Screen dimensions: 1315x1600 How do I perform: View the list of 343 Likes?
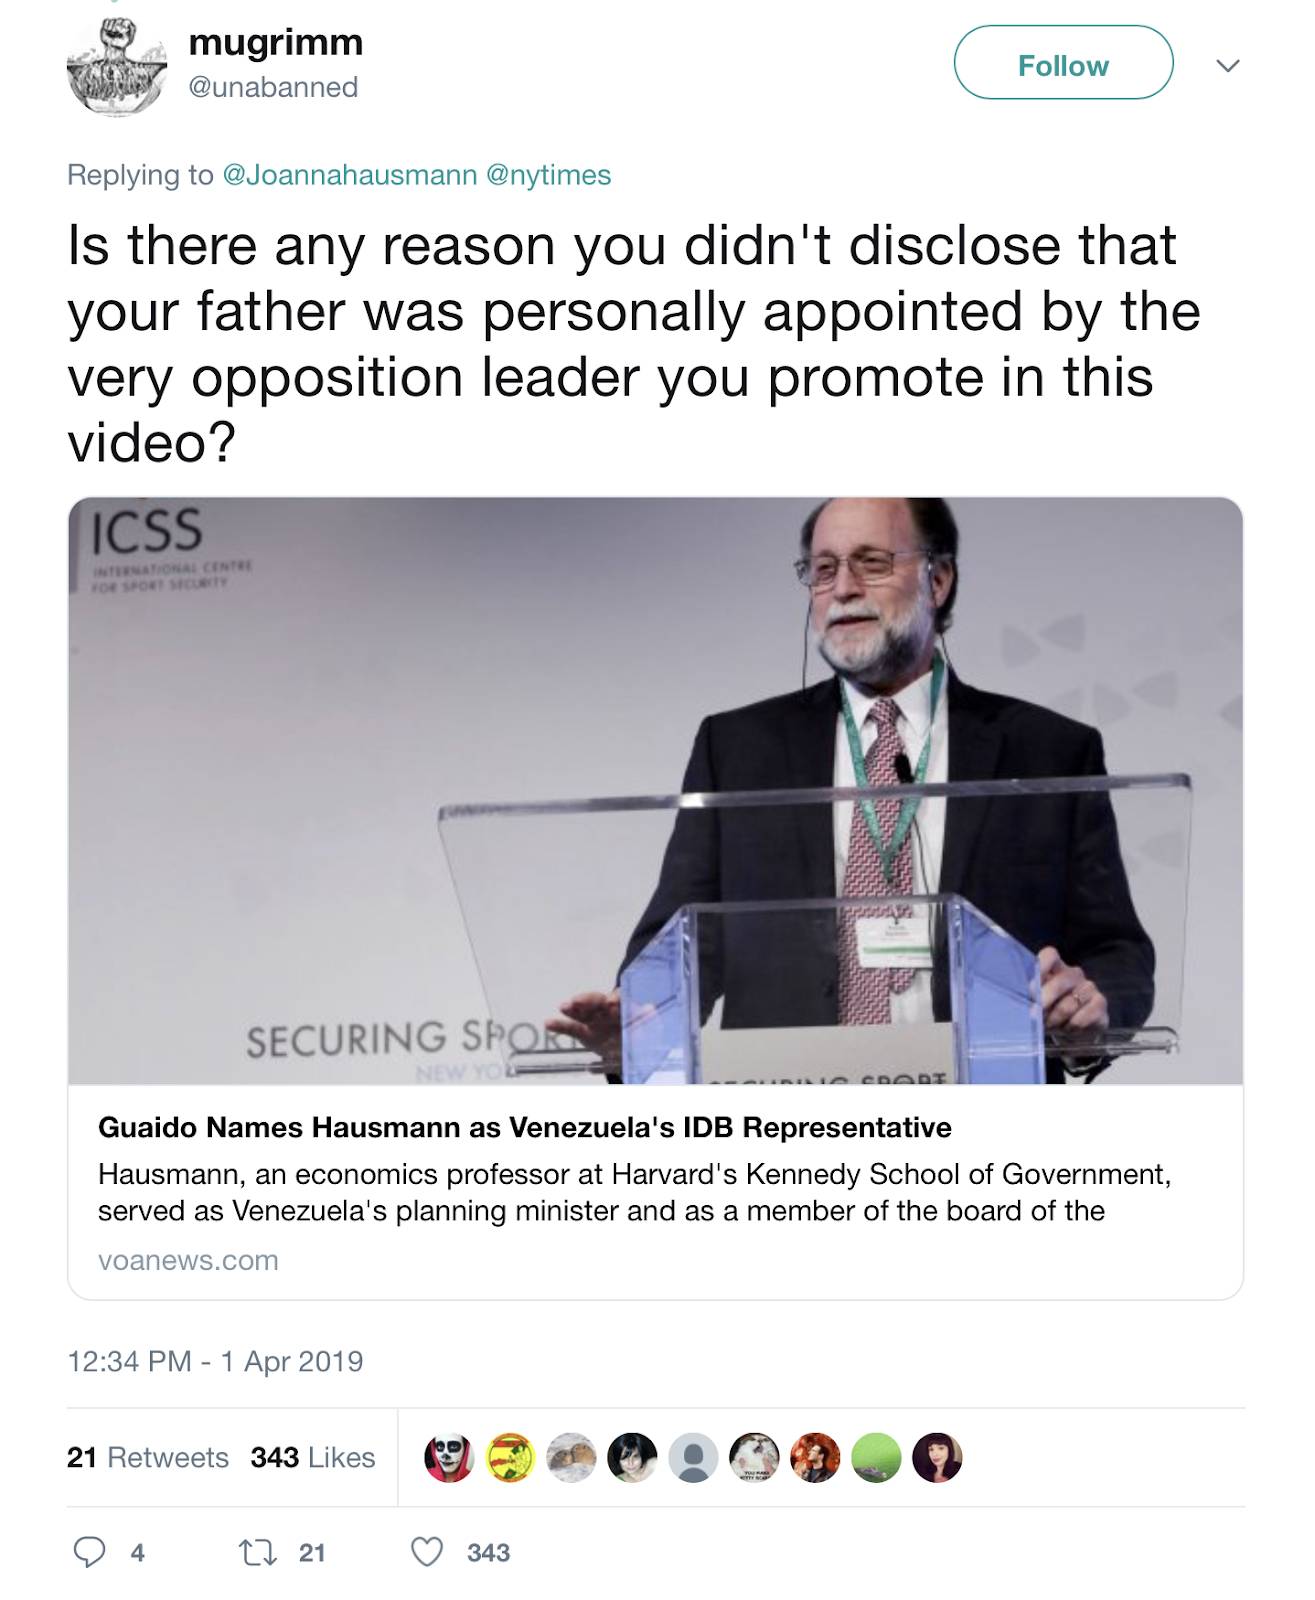pyautogui.click(x=313, y=1457)
